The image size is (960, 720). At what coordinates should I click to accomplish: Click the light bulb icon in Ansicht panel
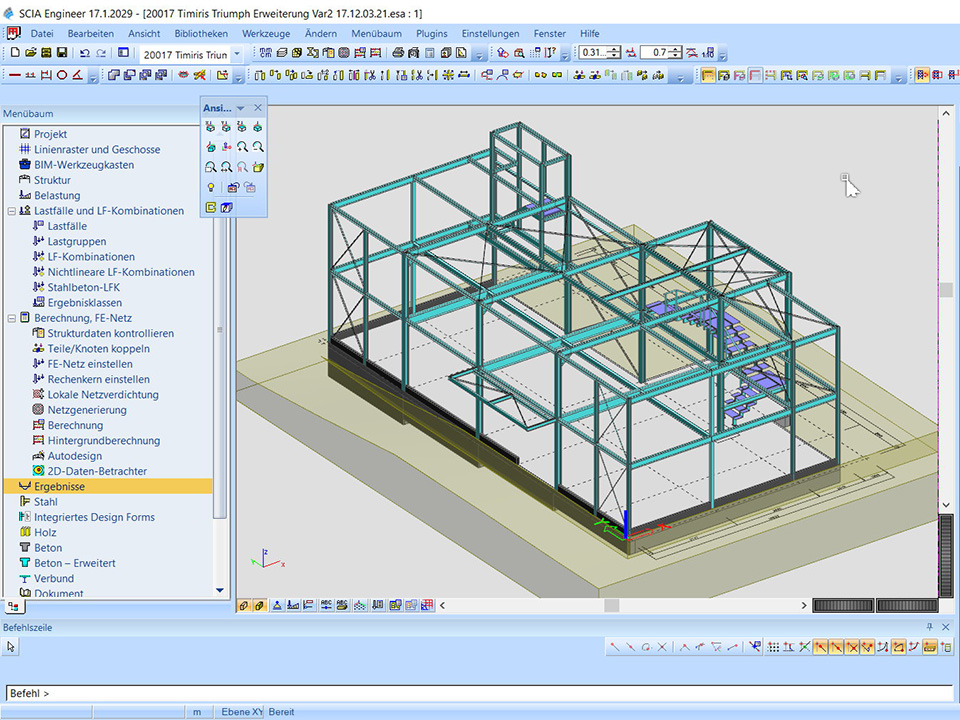(x=210, y=187)
